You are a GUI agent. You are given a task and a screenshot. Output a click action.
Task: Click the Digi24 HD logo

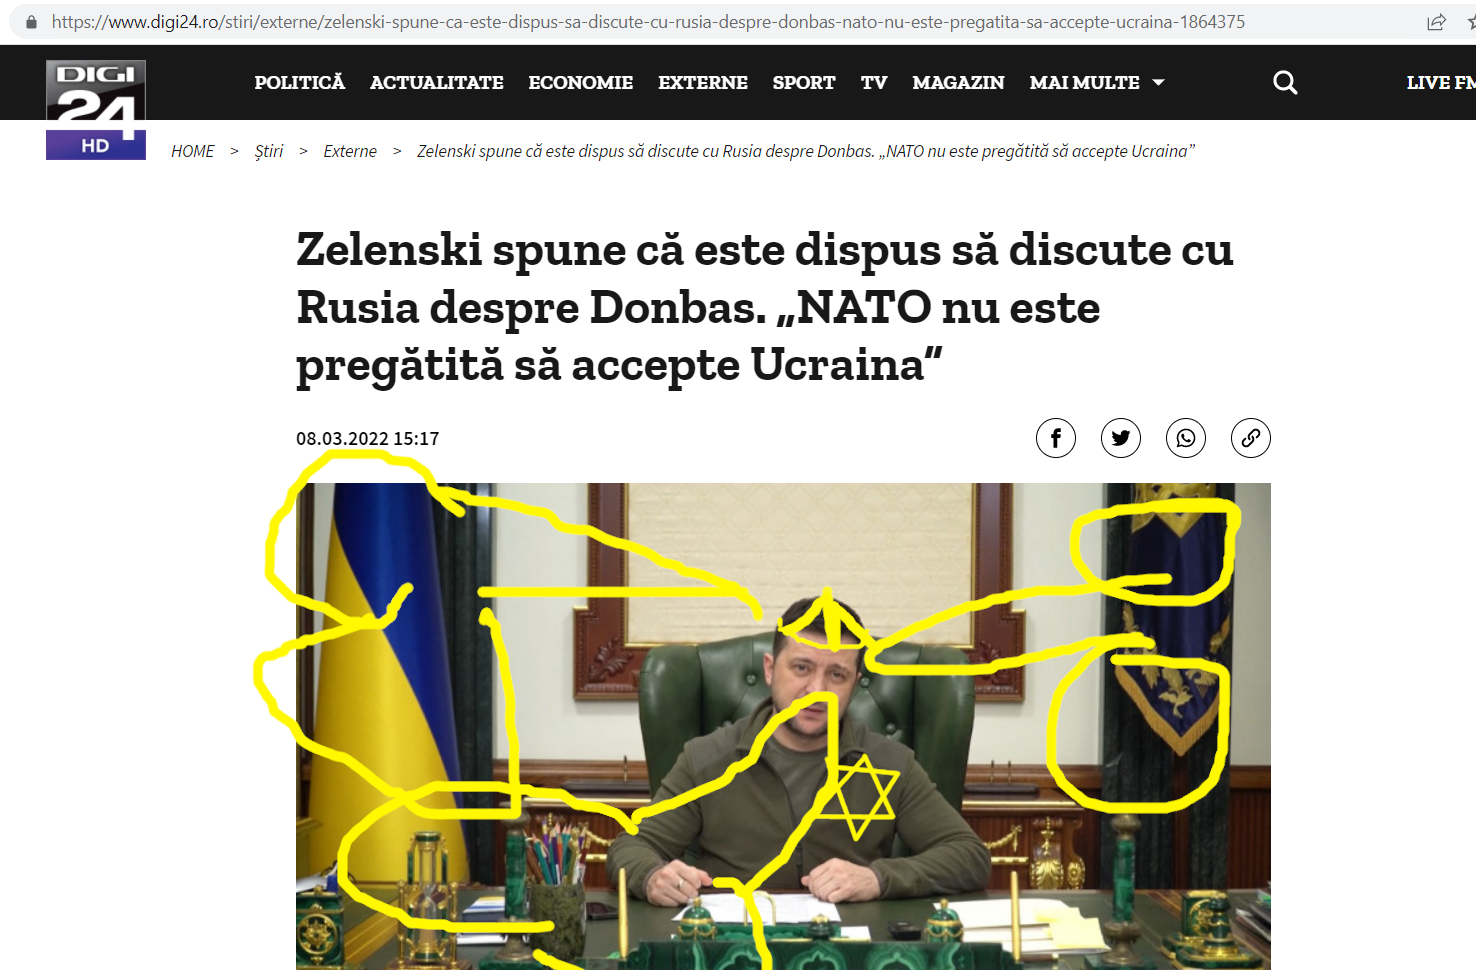tap(96, 110)
